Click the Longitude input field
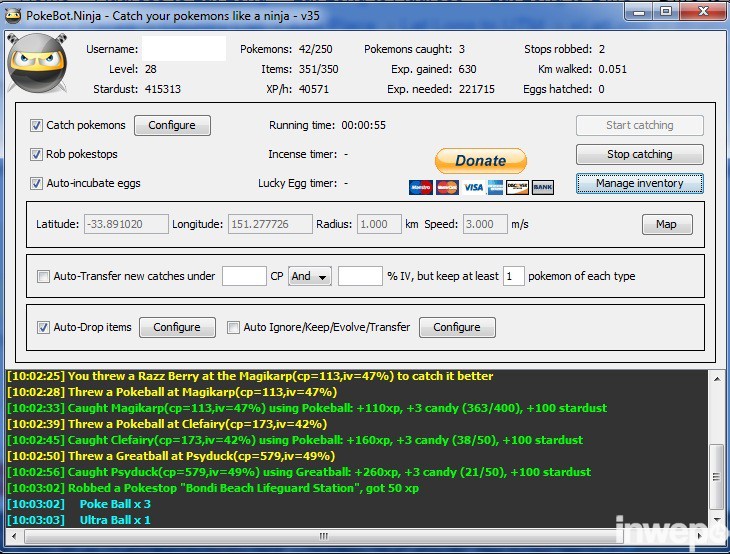This screenshot has height=554, width=730. 270,224
